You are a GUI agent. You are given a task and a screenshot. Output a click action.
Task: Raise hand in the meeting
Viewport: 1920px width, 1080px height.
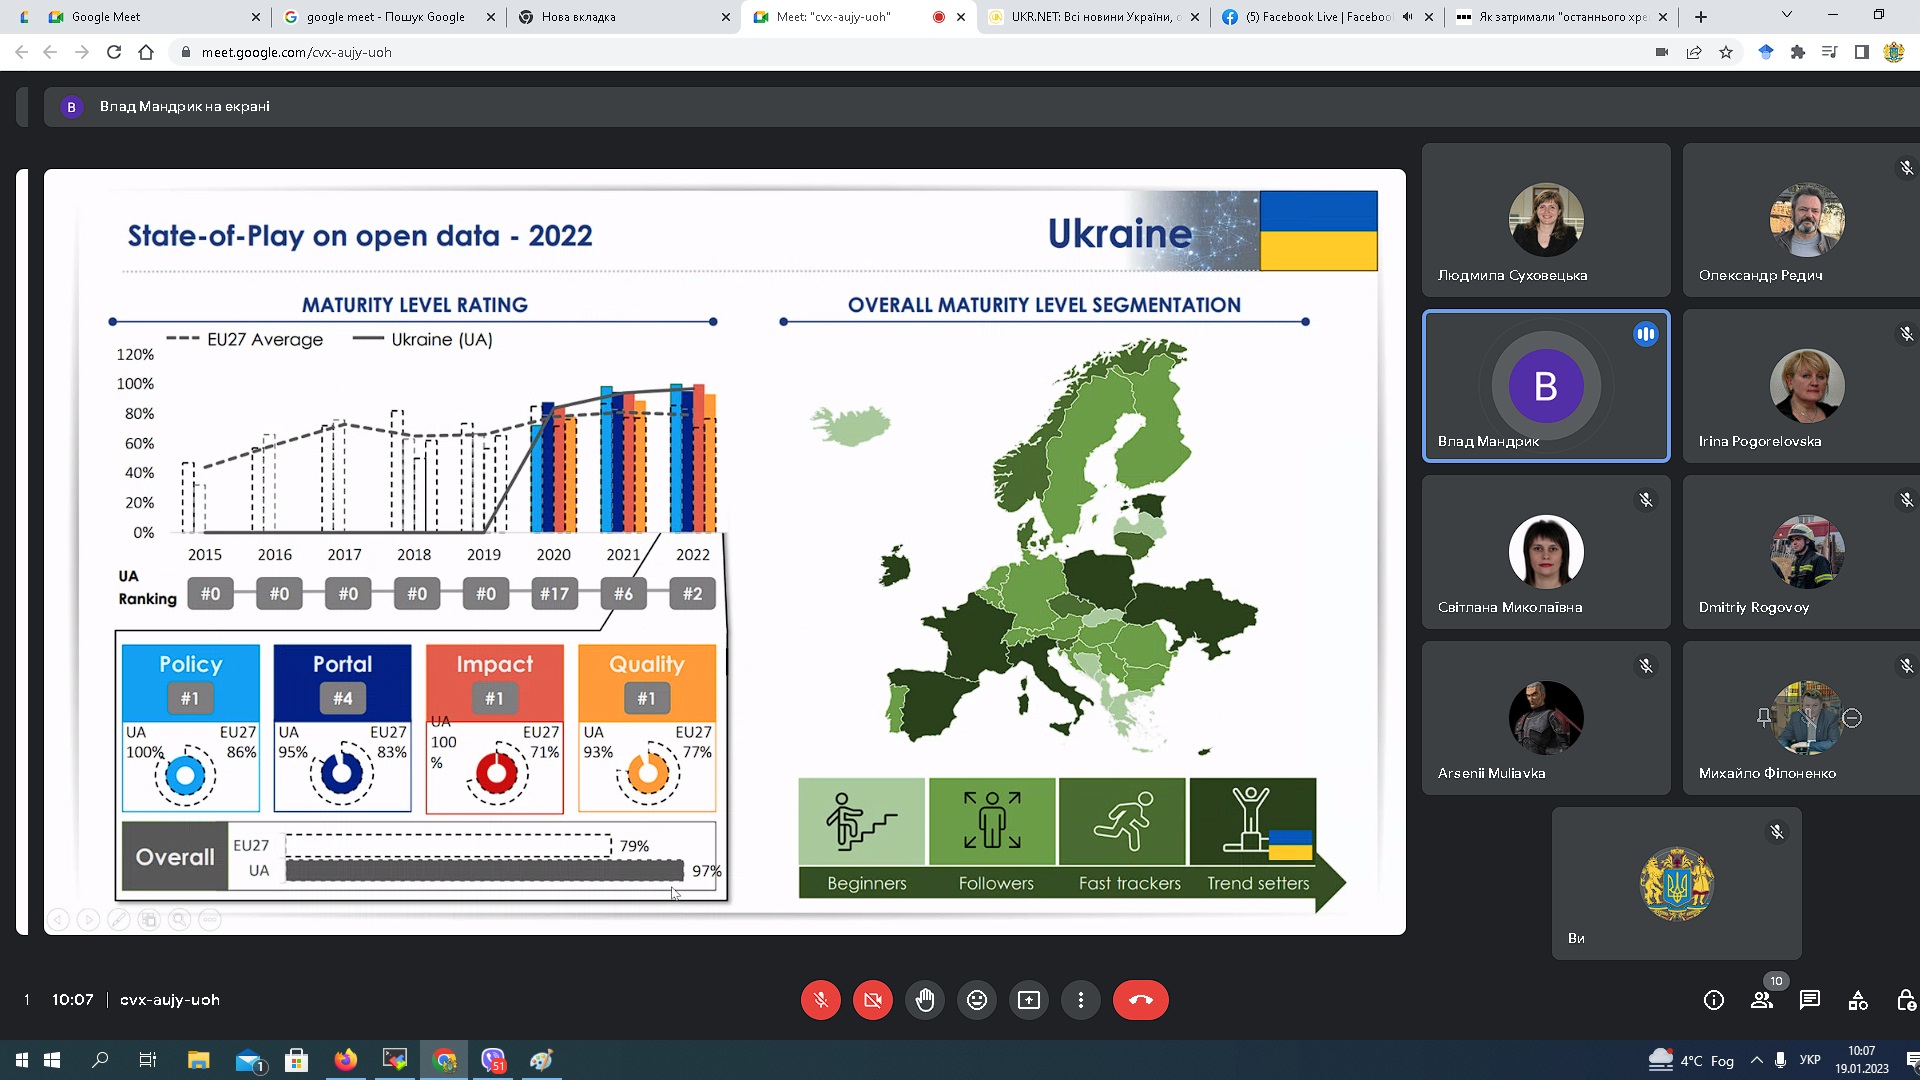tap(924, 1000)
